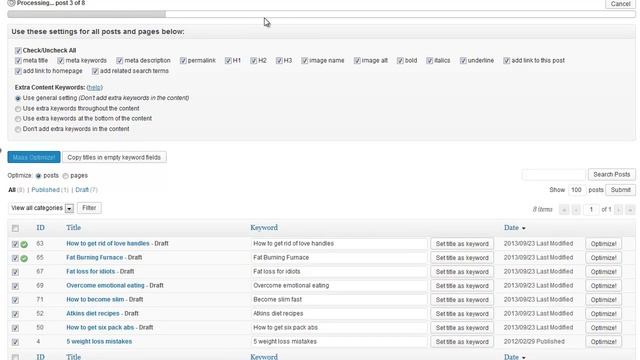Go to last page arrow
Image resolution: width=640 pixels, height=360 pixels.
(x=630, y=210)
